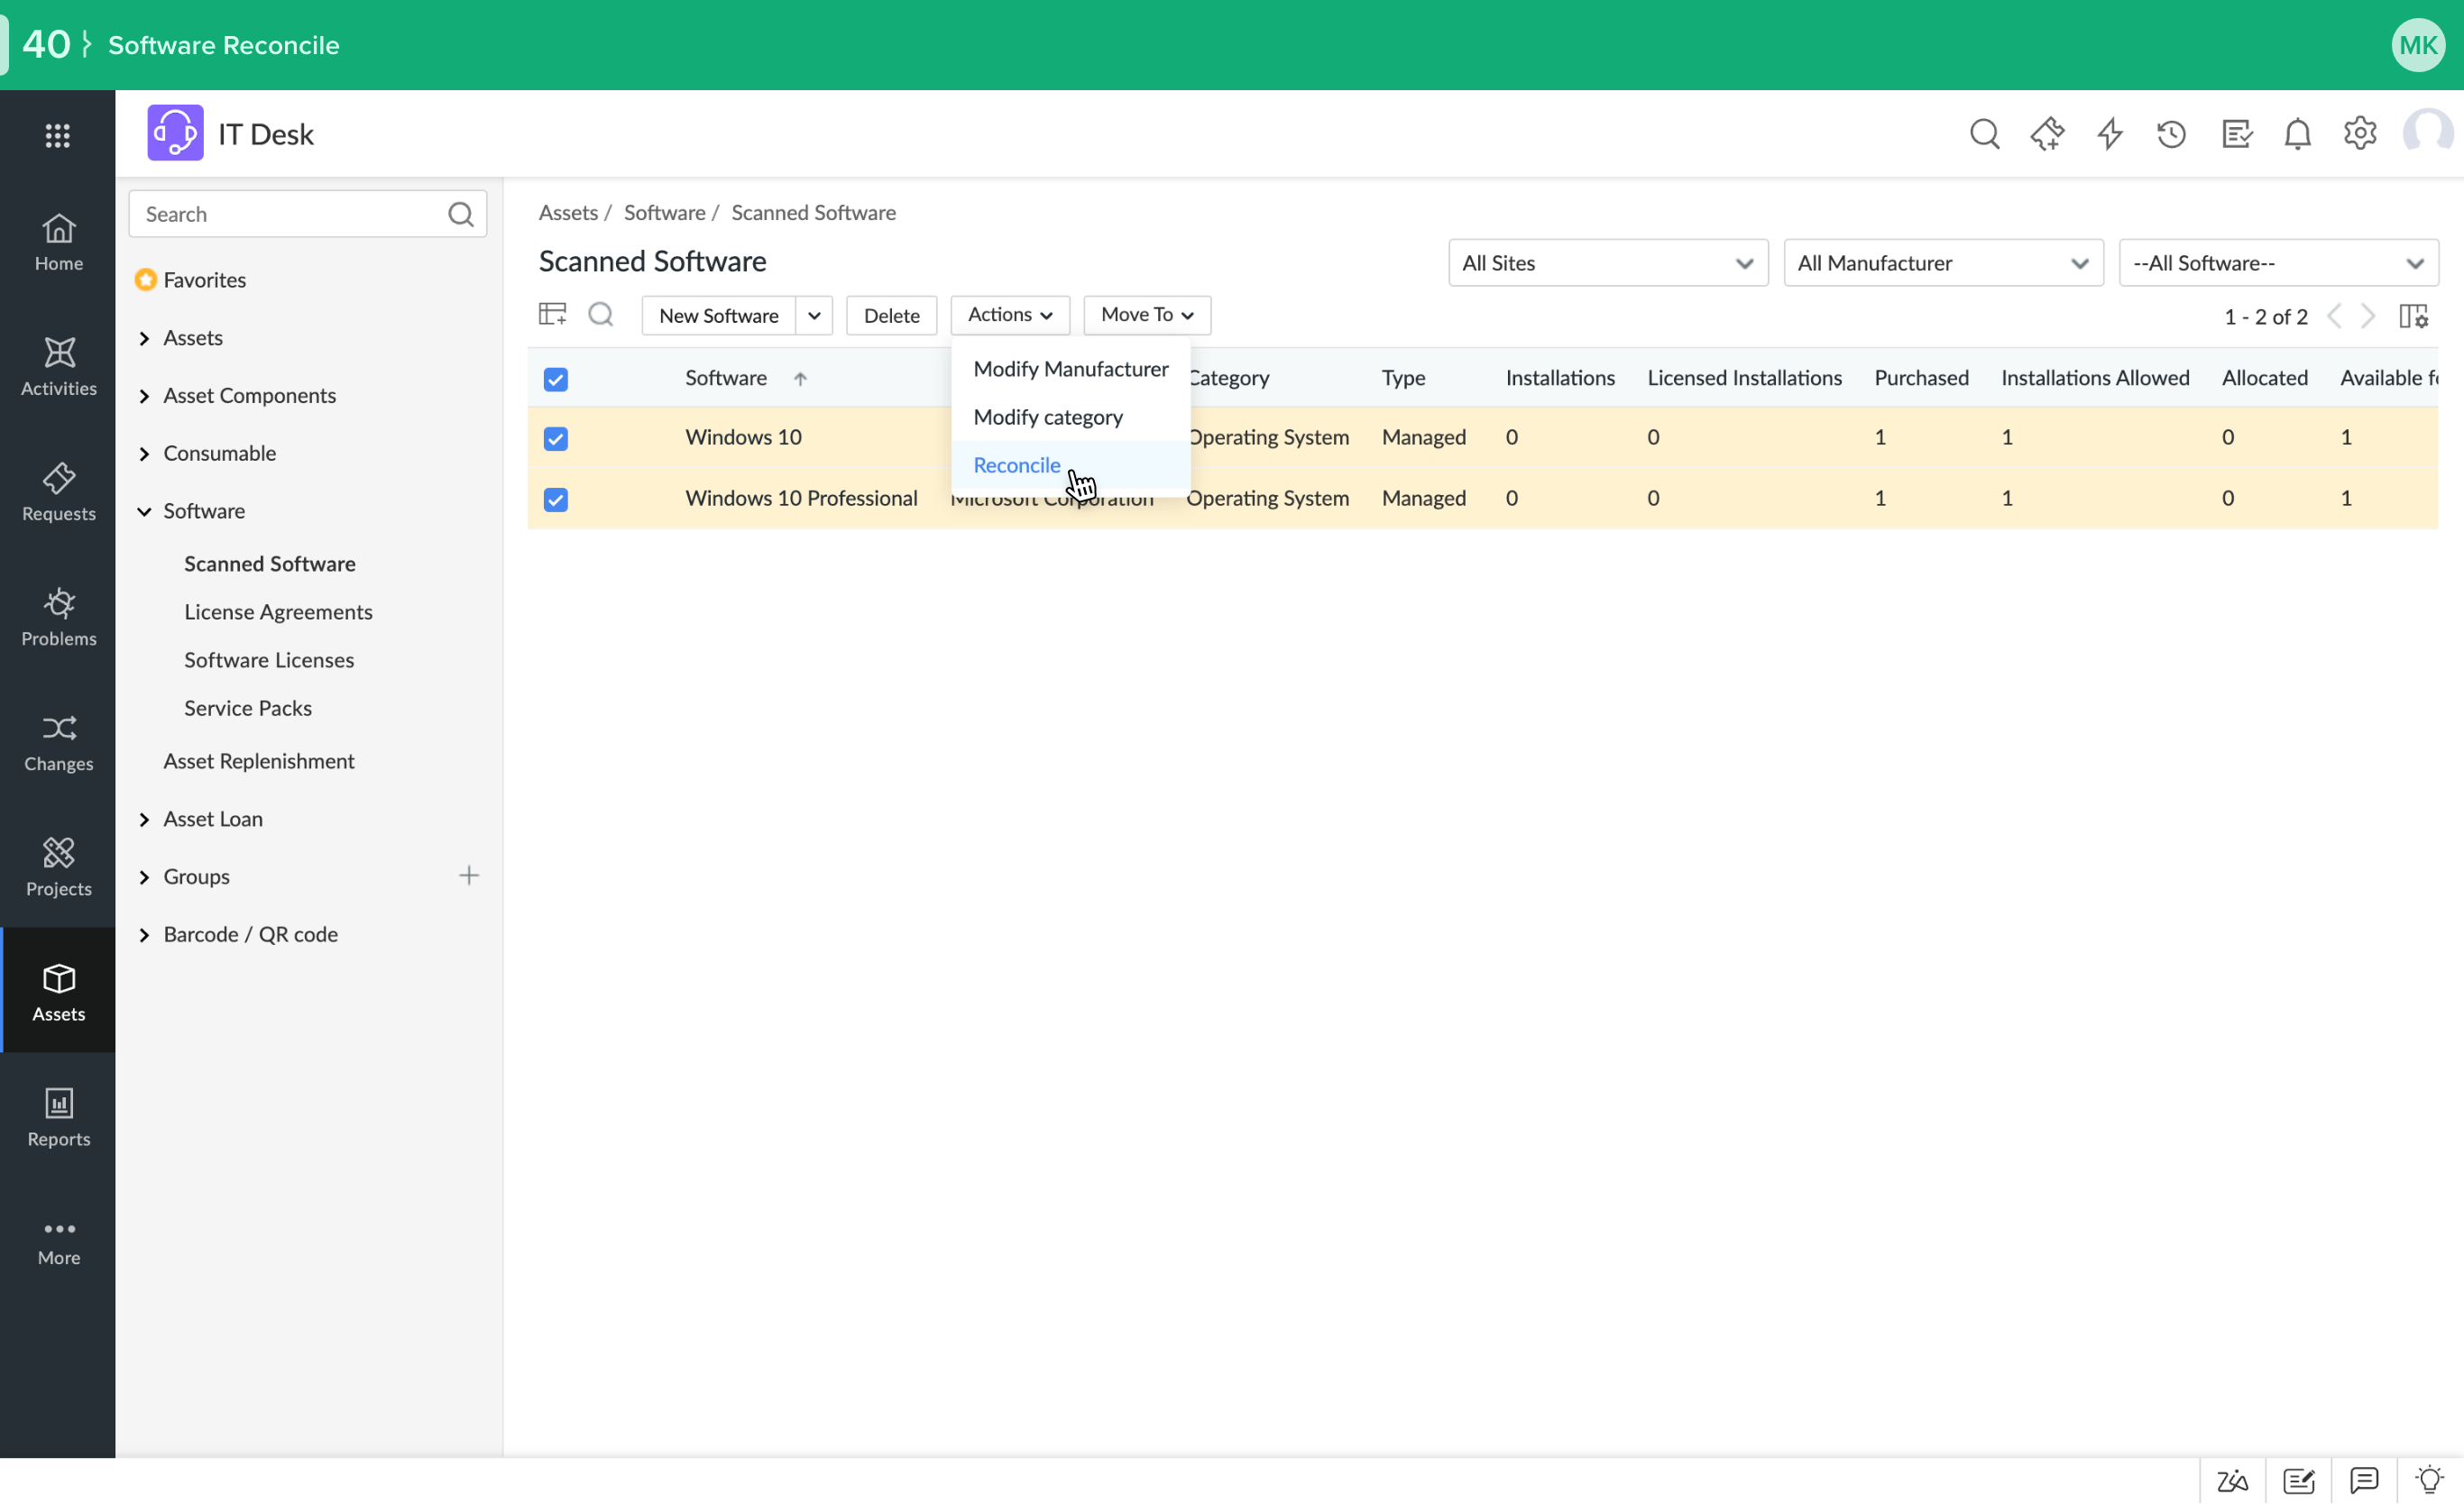Screen dimensions: 2464x1504
Task: Open the --All Software-- dropdown
Action: click(2278, 263)
